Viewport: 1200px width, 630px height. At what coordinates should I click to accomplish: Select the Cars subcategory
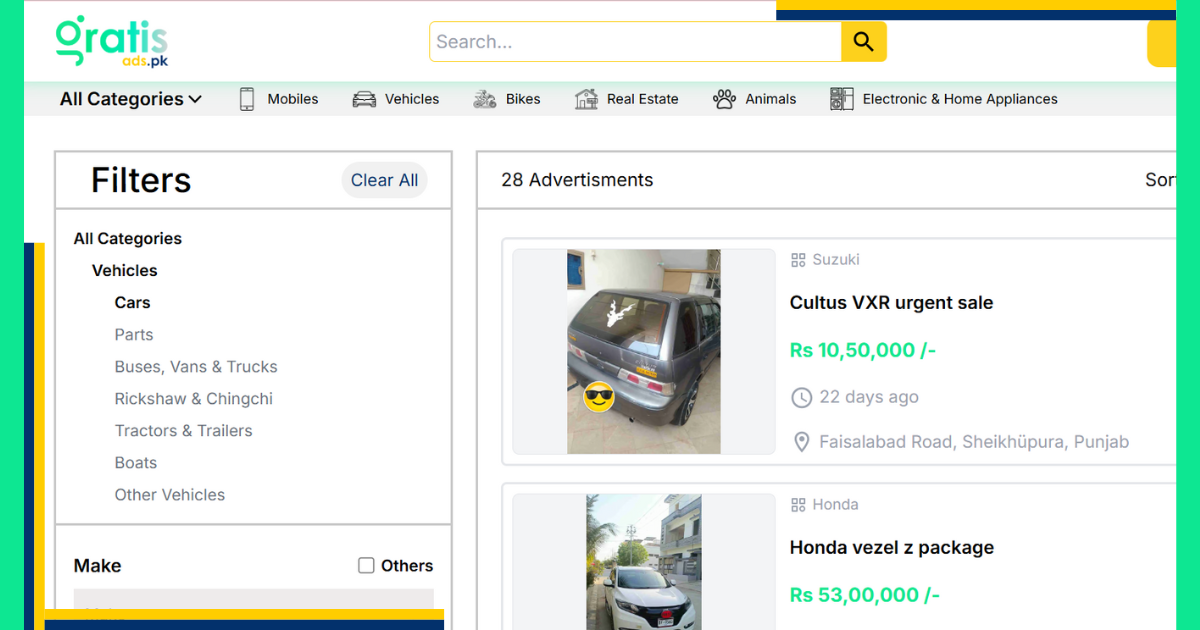[133, 303]
